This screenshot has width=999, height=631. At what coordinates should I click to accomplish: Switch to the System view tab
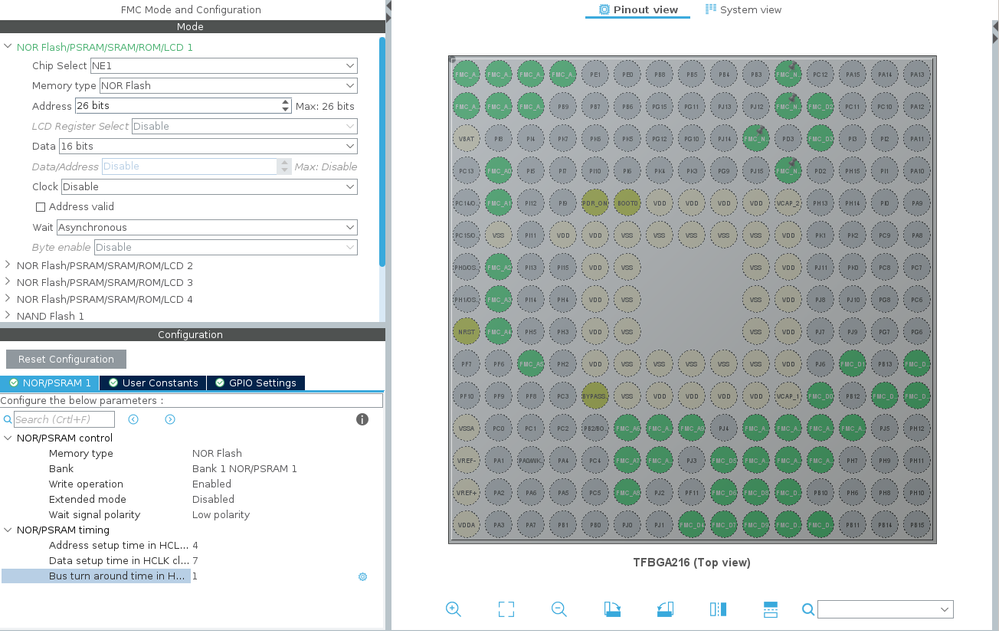[743, 10]
